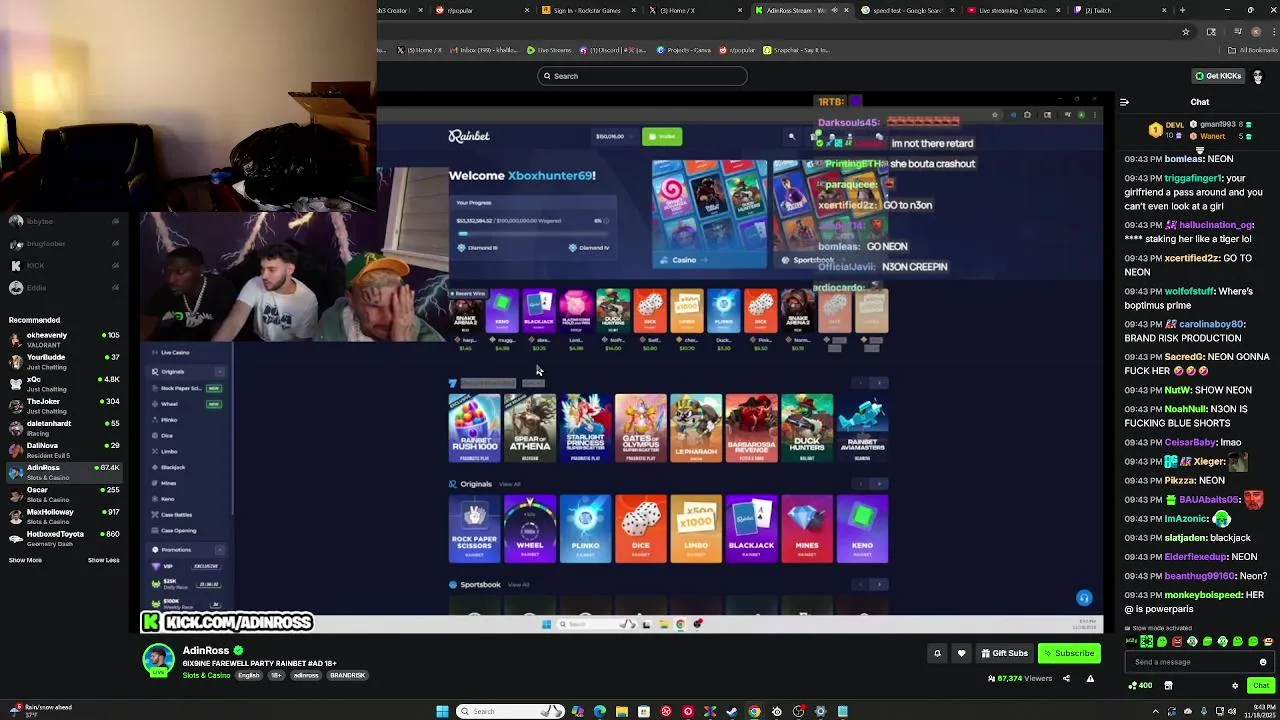Screen dimensions: 1280x720
Task: Click the Windows taskbar Search box
Action: point(510,711)
